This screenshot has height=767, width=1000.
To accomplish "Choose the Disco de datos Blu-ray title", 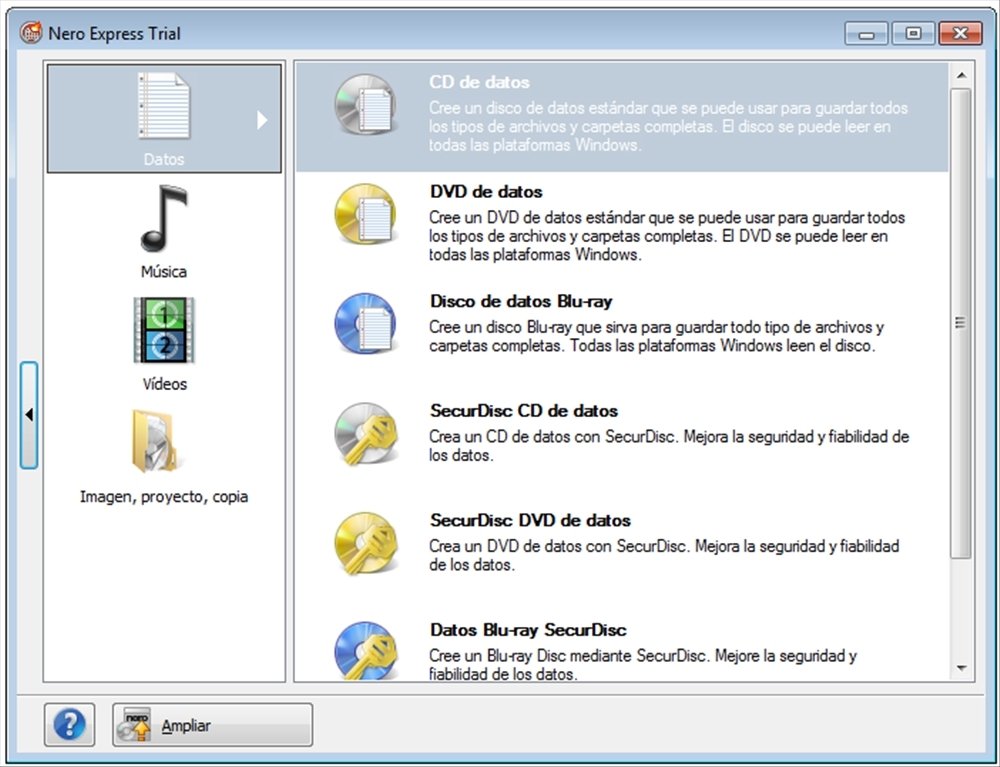I will (x=521, y=302).
